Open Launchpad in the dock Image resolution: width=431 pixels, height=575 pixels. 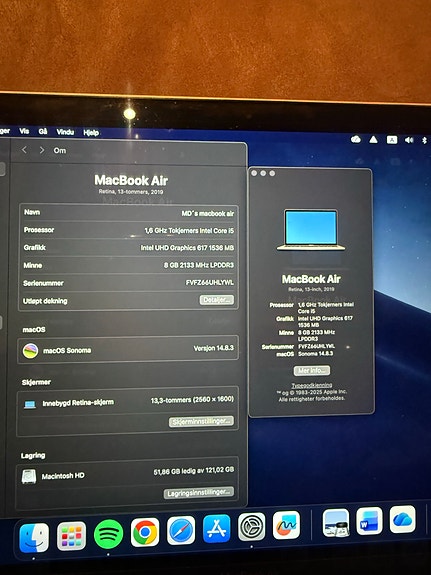click(71, 536)
